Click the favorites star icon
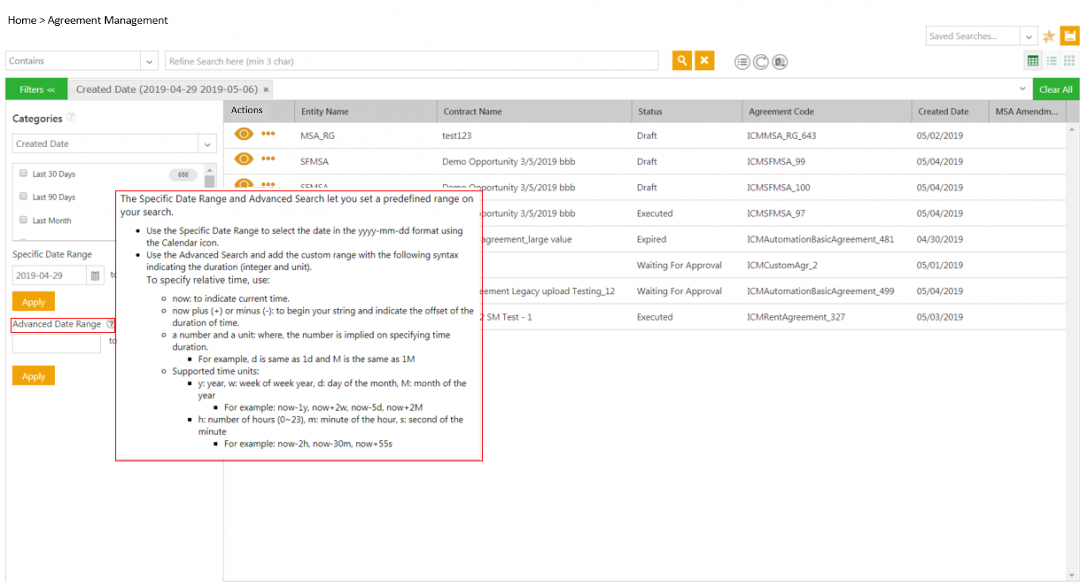The width and height of the screenshot is (1080, 588). coord(1049,37)
